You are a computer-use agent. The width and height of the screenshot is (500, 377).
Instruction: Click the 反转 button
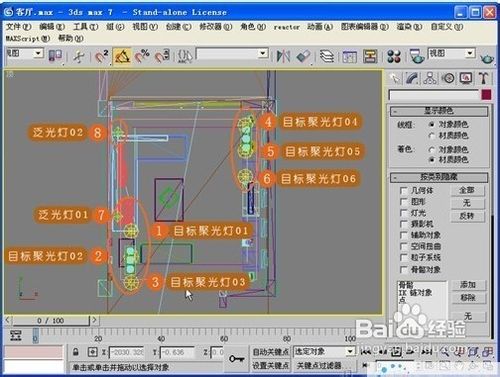click(467, 216)
